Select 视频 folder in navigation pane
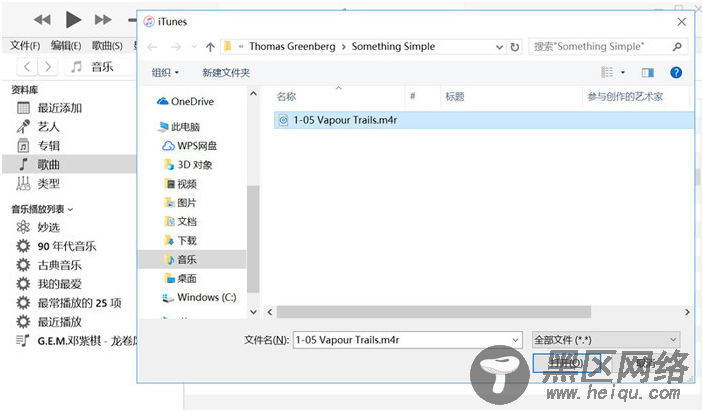Image resolution: width=702 pixels, height=410 pixels. (x=181, y=184)
